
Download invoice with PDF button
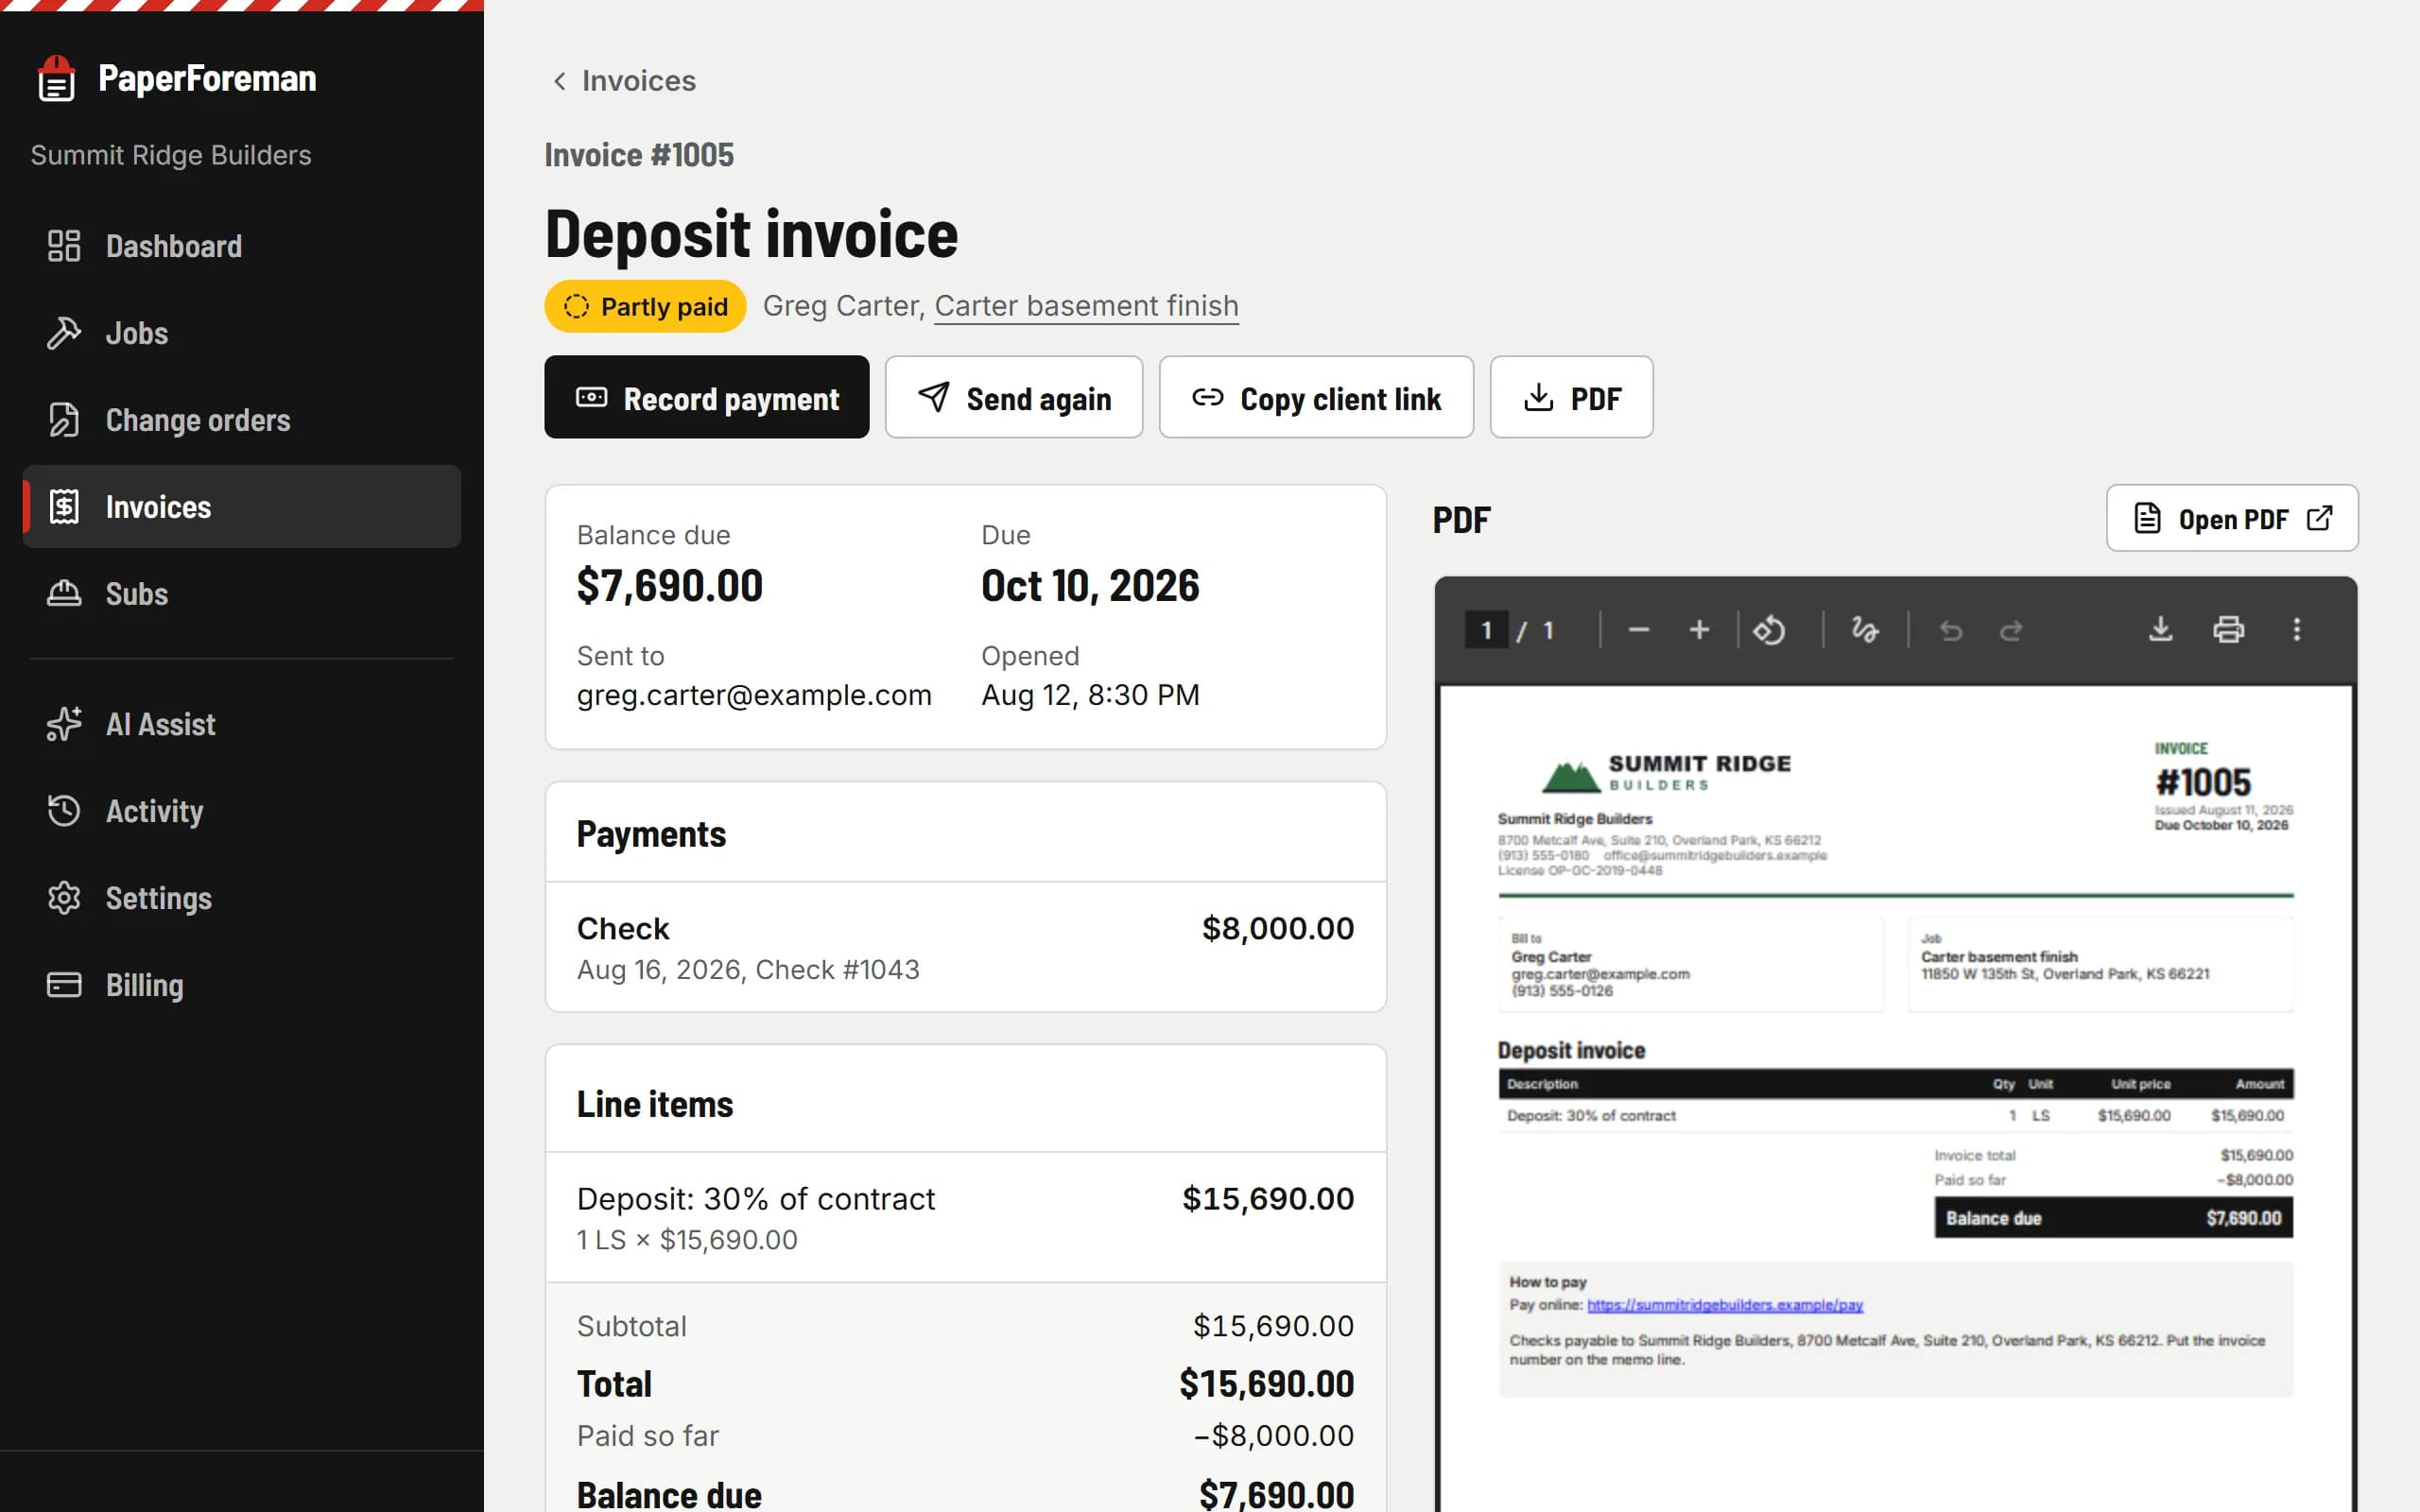(x=1571, y=397)
